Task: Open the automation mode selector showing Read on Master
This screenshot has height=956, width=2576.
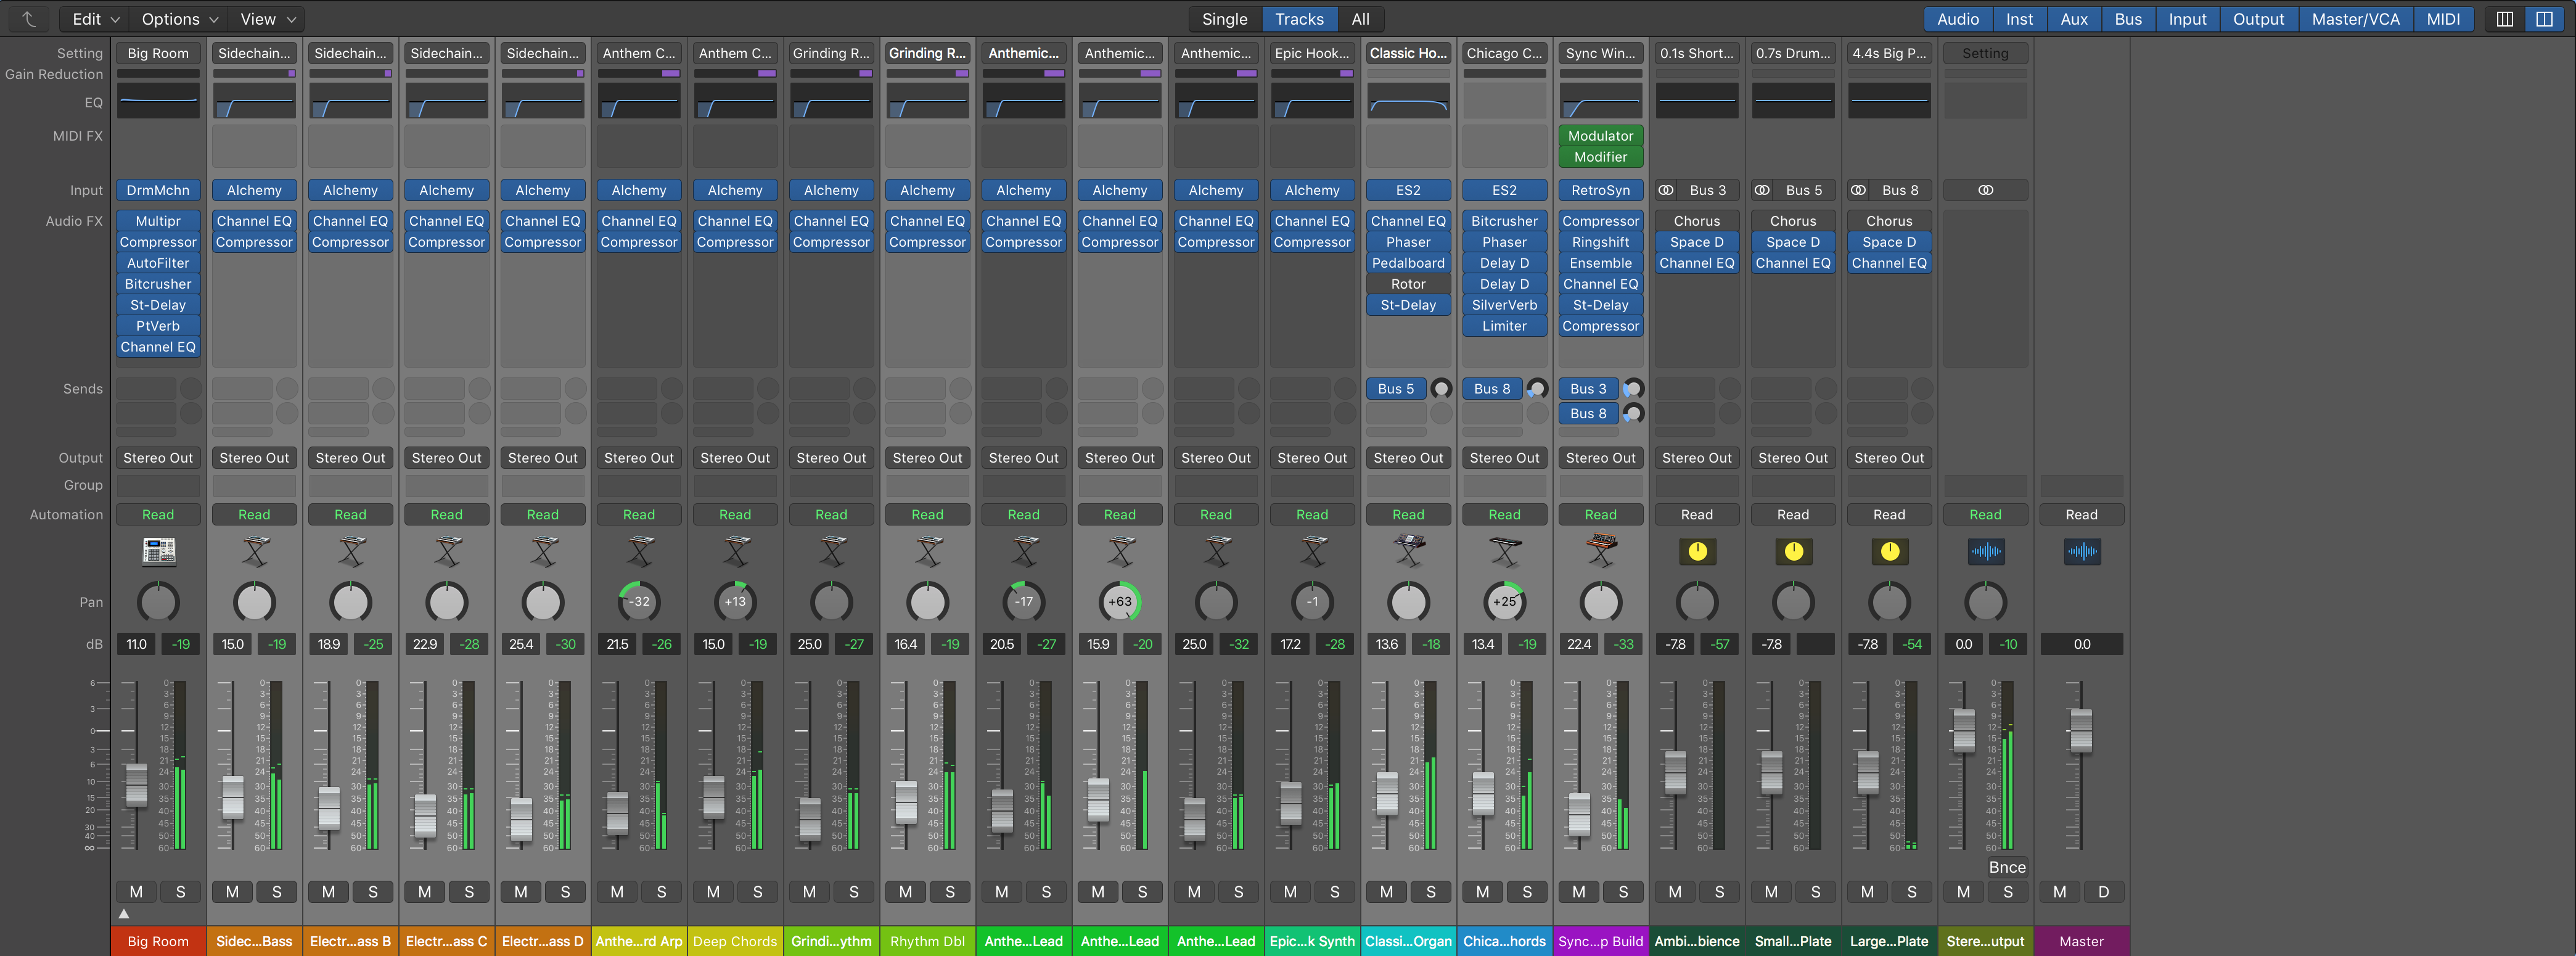Action: 2081,514
